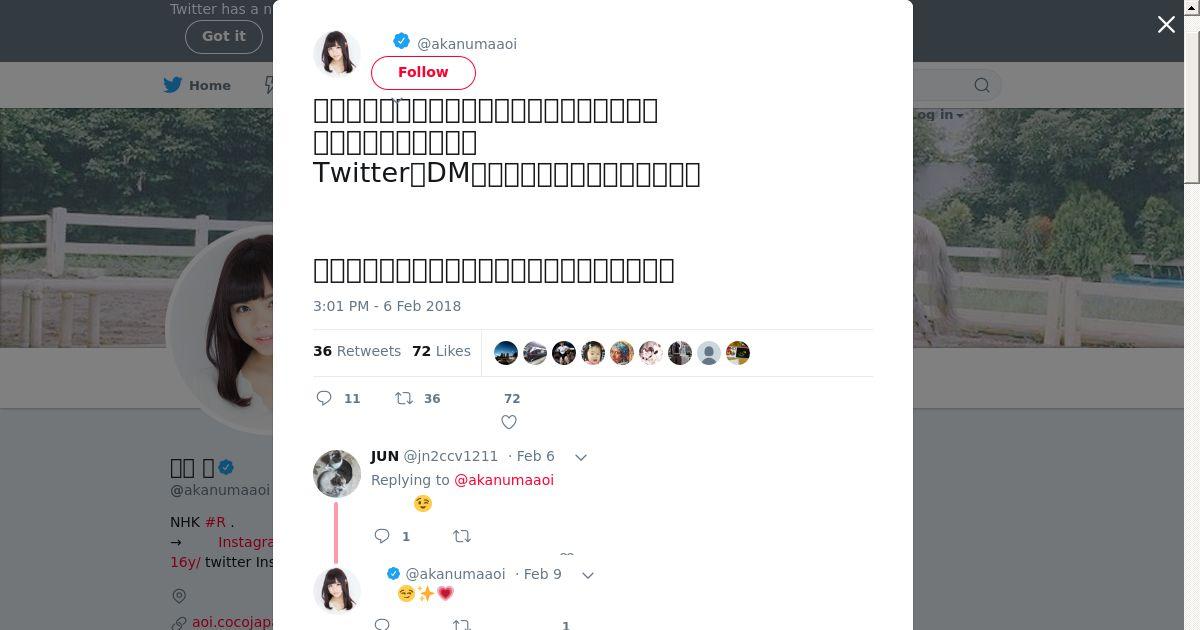Open the @akanumaaoi mention link
The width and height of the screenshot is (1200, 630).
click(504, 480)
